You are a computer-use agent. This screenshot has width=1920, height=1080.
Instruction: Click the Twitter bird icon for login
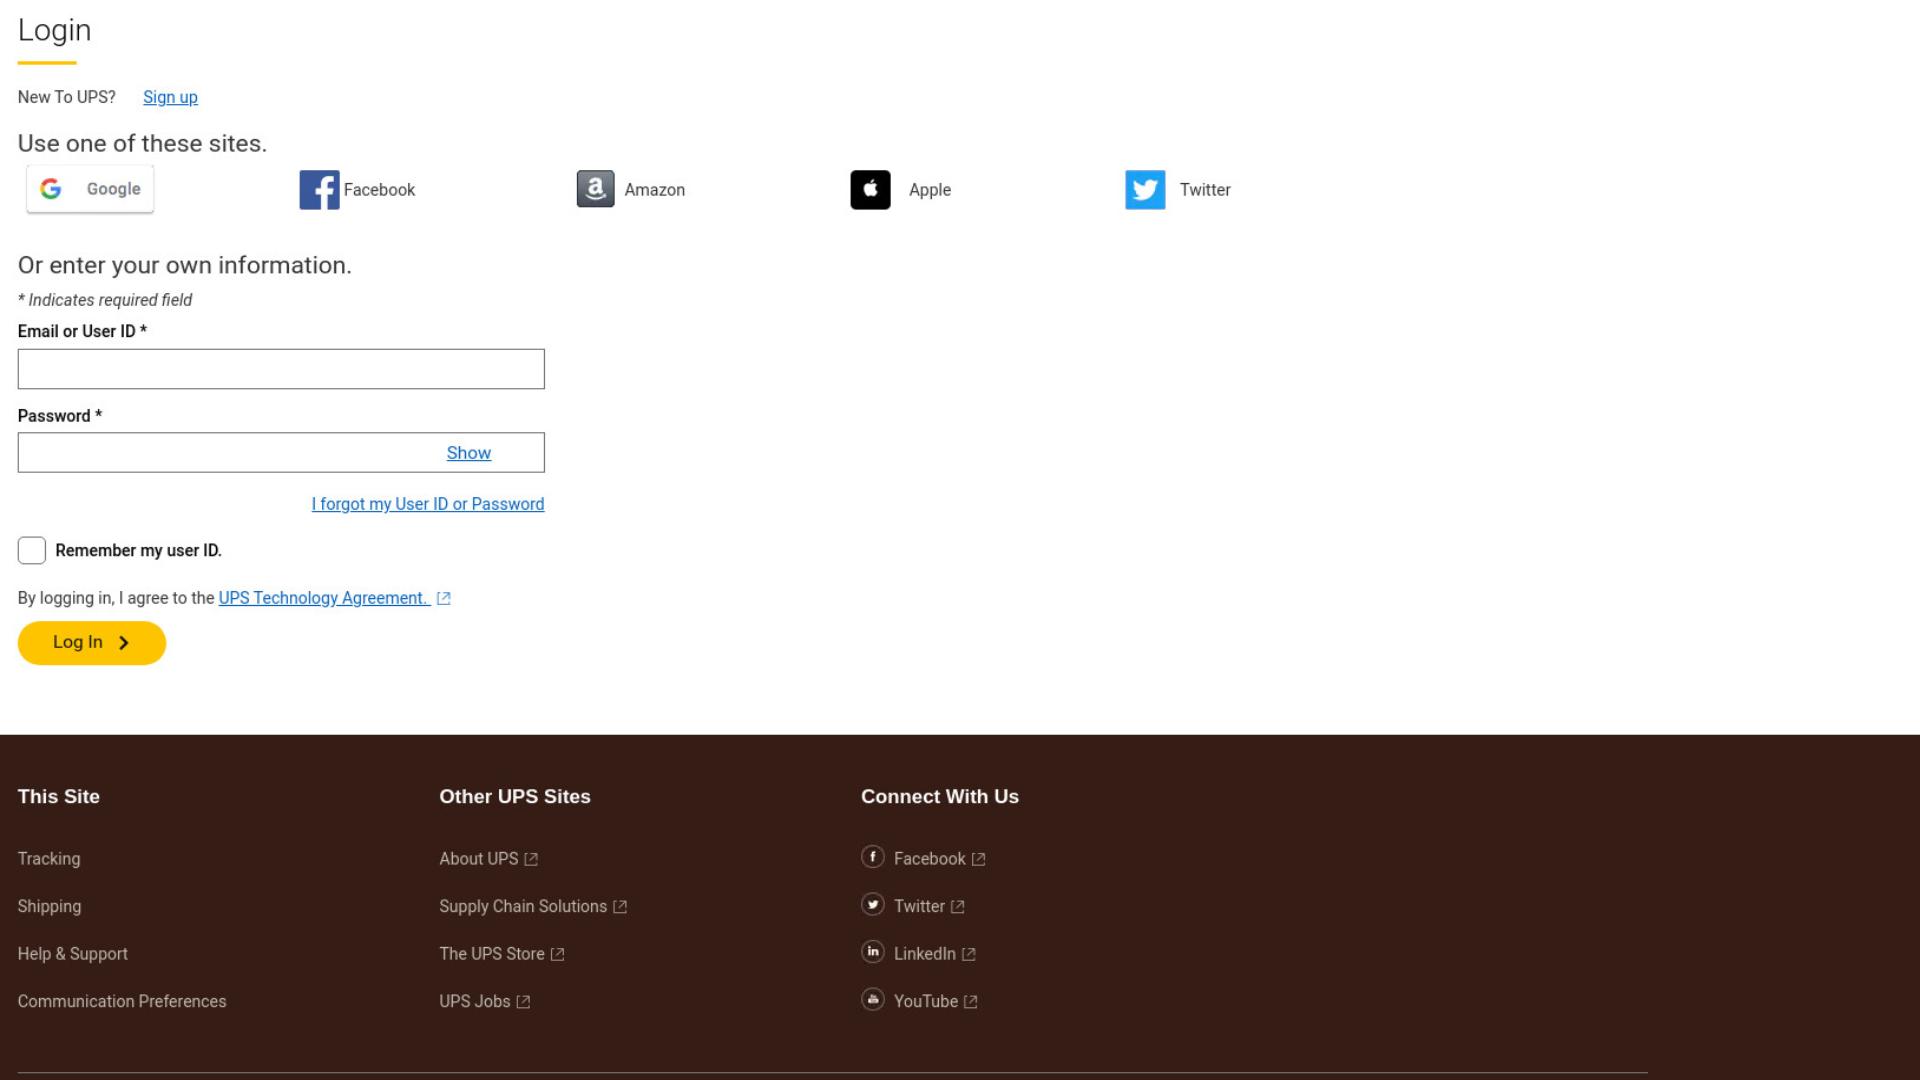coord(1145,190)
